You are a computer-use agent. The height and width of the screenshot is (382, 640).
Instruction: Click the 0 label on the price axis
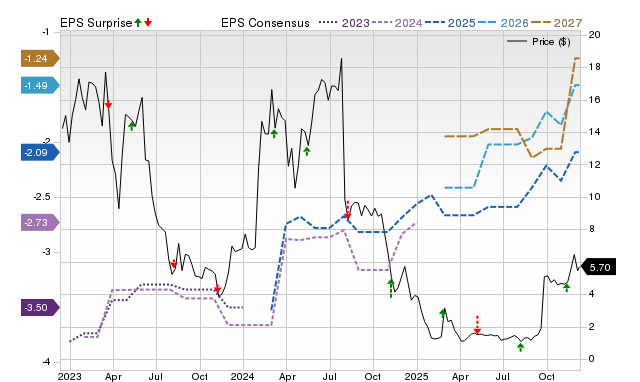(x=592, y=359)
